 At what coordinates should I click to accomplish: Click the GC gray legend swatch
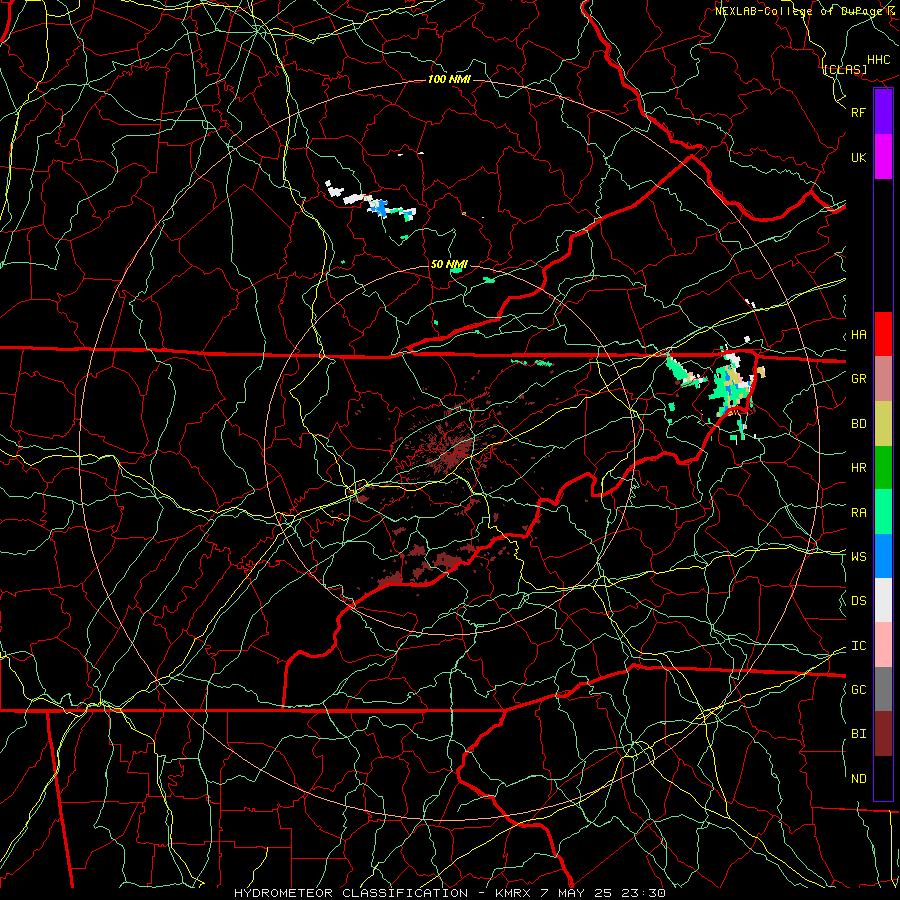[x=883, y=689]
